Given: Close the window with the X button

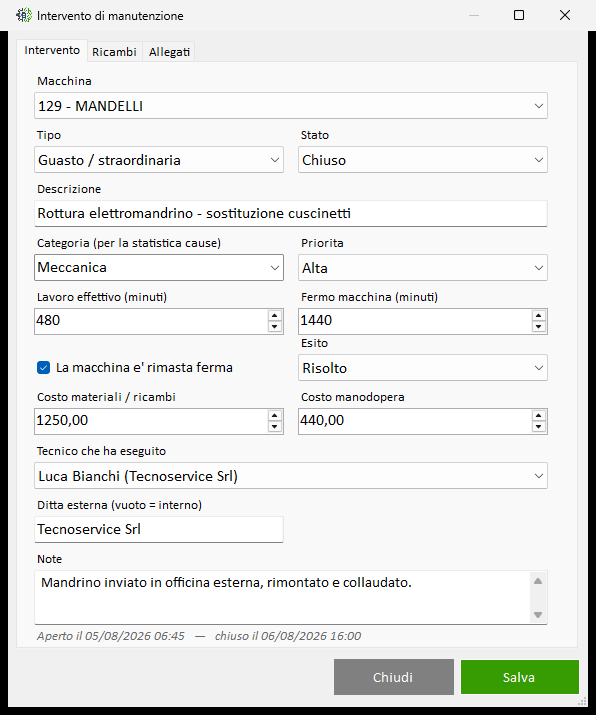Looking at the screenshot, I should tap(565, 16).
